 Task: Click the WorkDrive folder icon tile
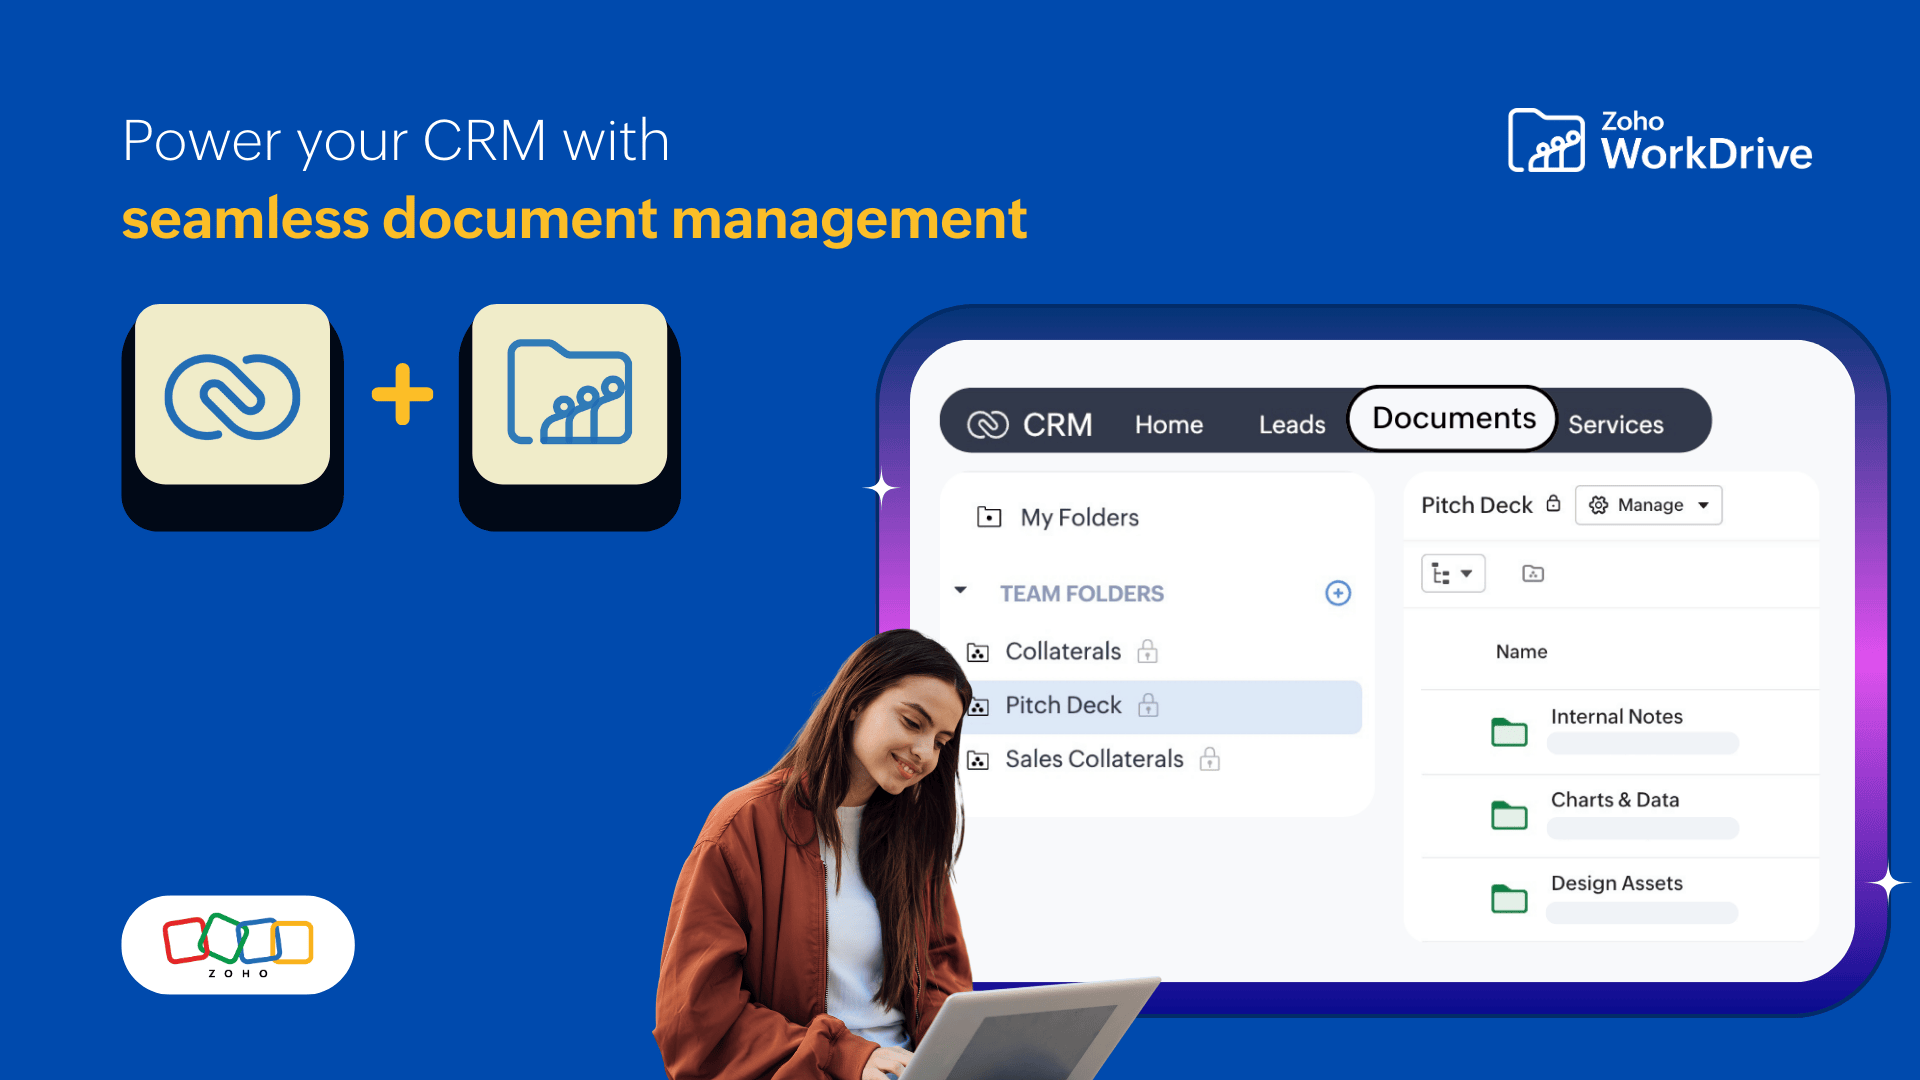pos(569,395)
